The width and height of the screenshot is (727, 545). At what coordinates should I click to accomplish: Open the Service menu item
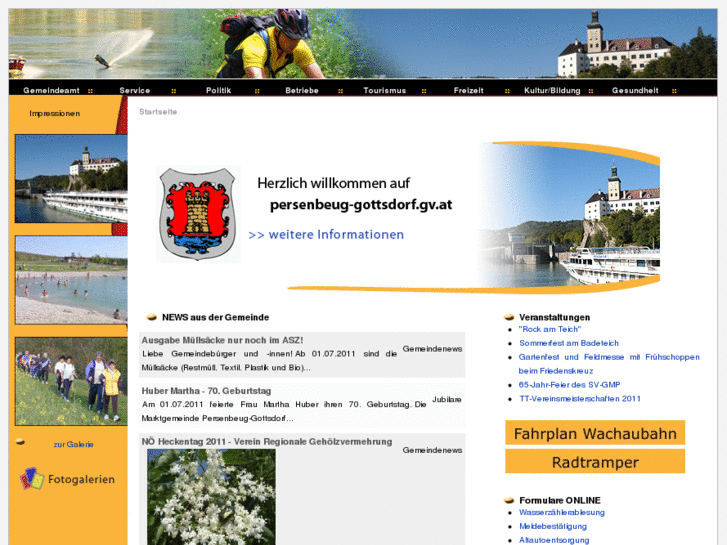point(135,90)
